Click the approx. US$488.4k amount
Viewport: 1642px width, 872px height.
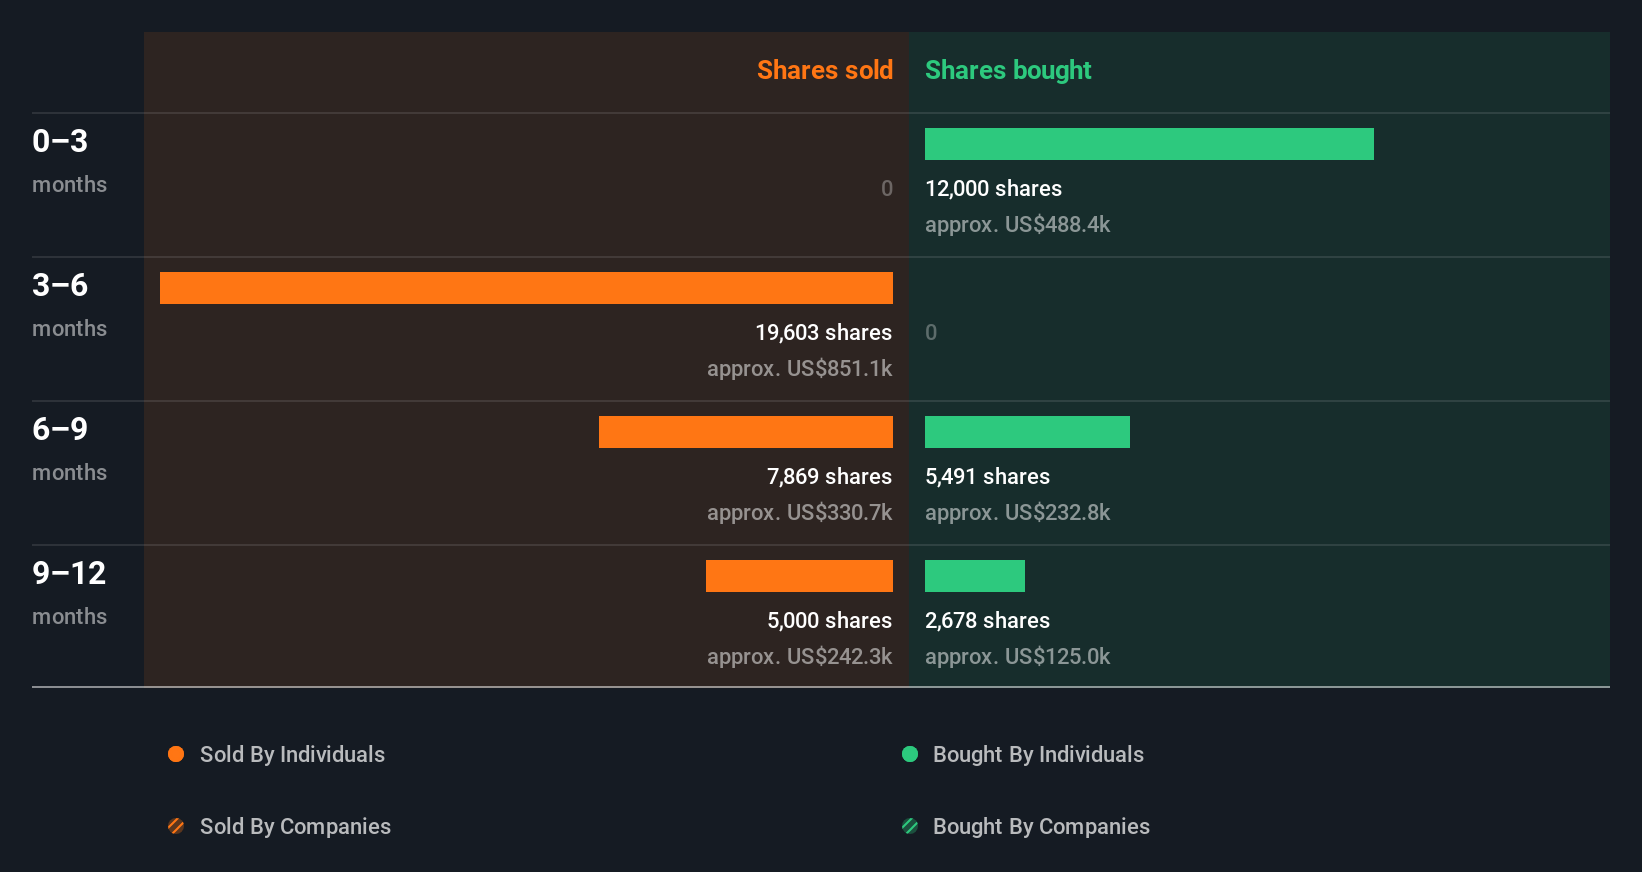[x=1017, y=224]
